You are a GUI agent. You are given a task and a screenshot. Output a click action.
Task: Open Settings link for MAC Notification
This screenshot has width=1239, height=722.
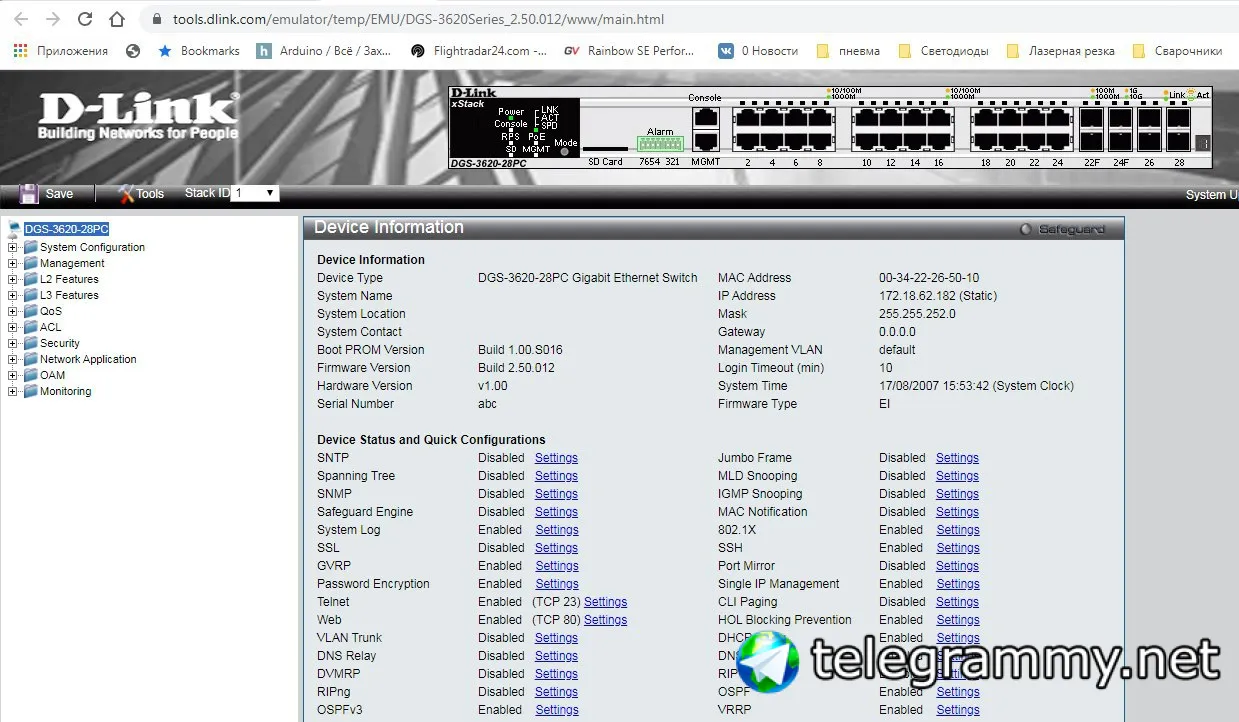[x=957, y=512]
